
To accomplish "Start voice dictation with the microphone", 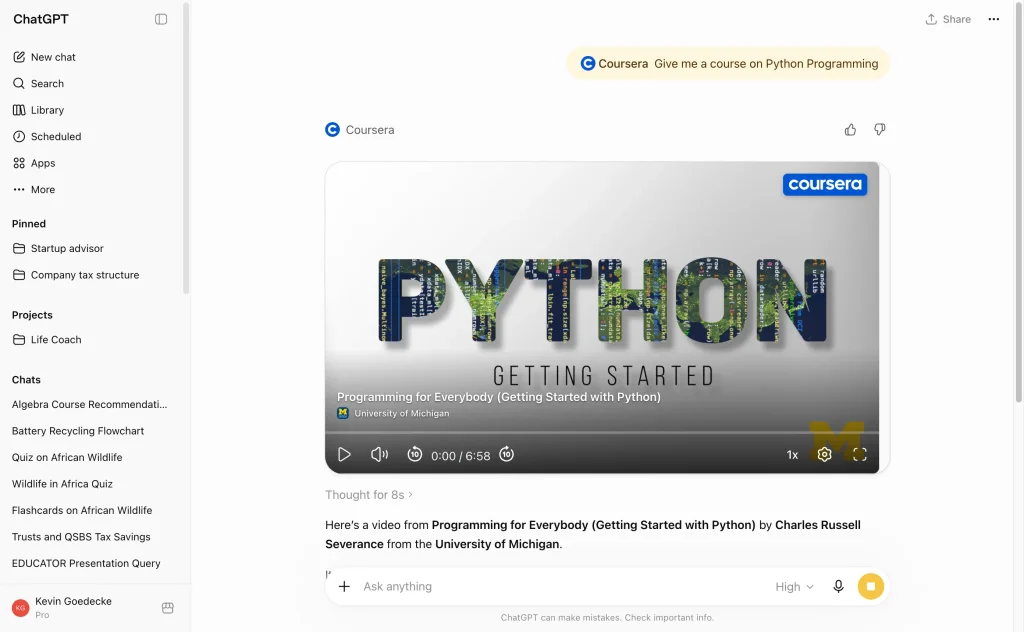I will pyautogui.click(x=839, y=586).
